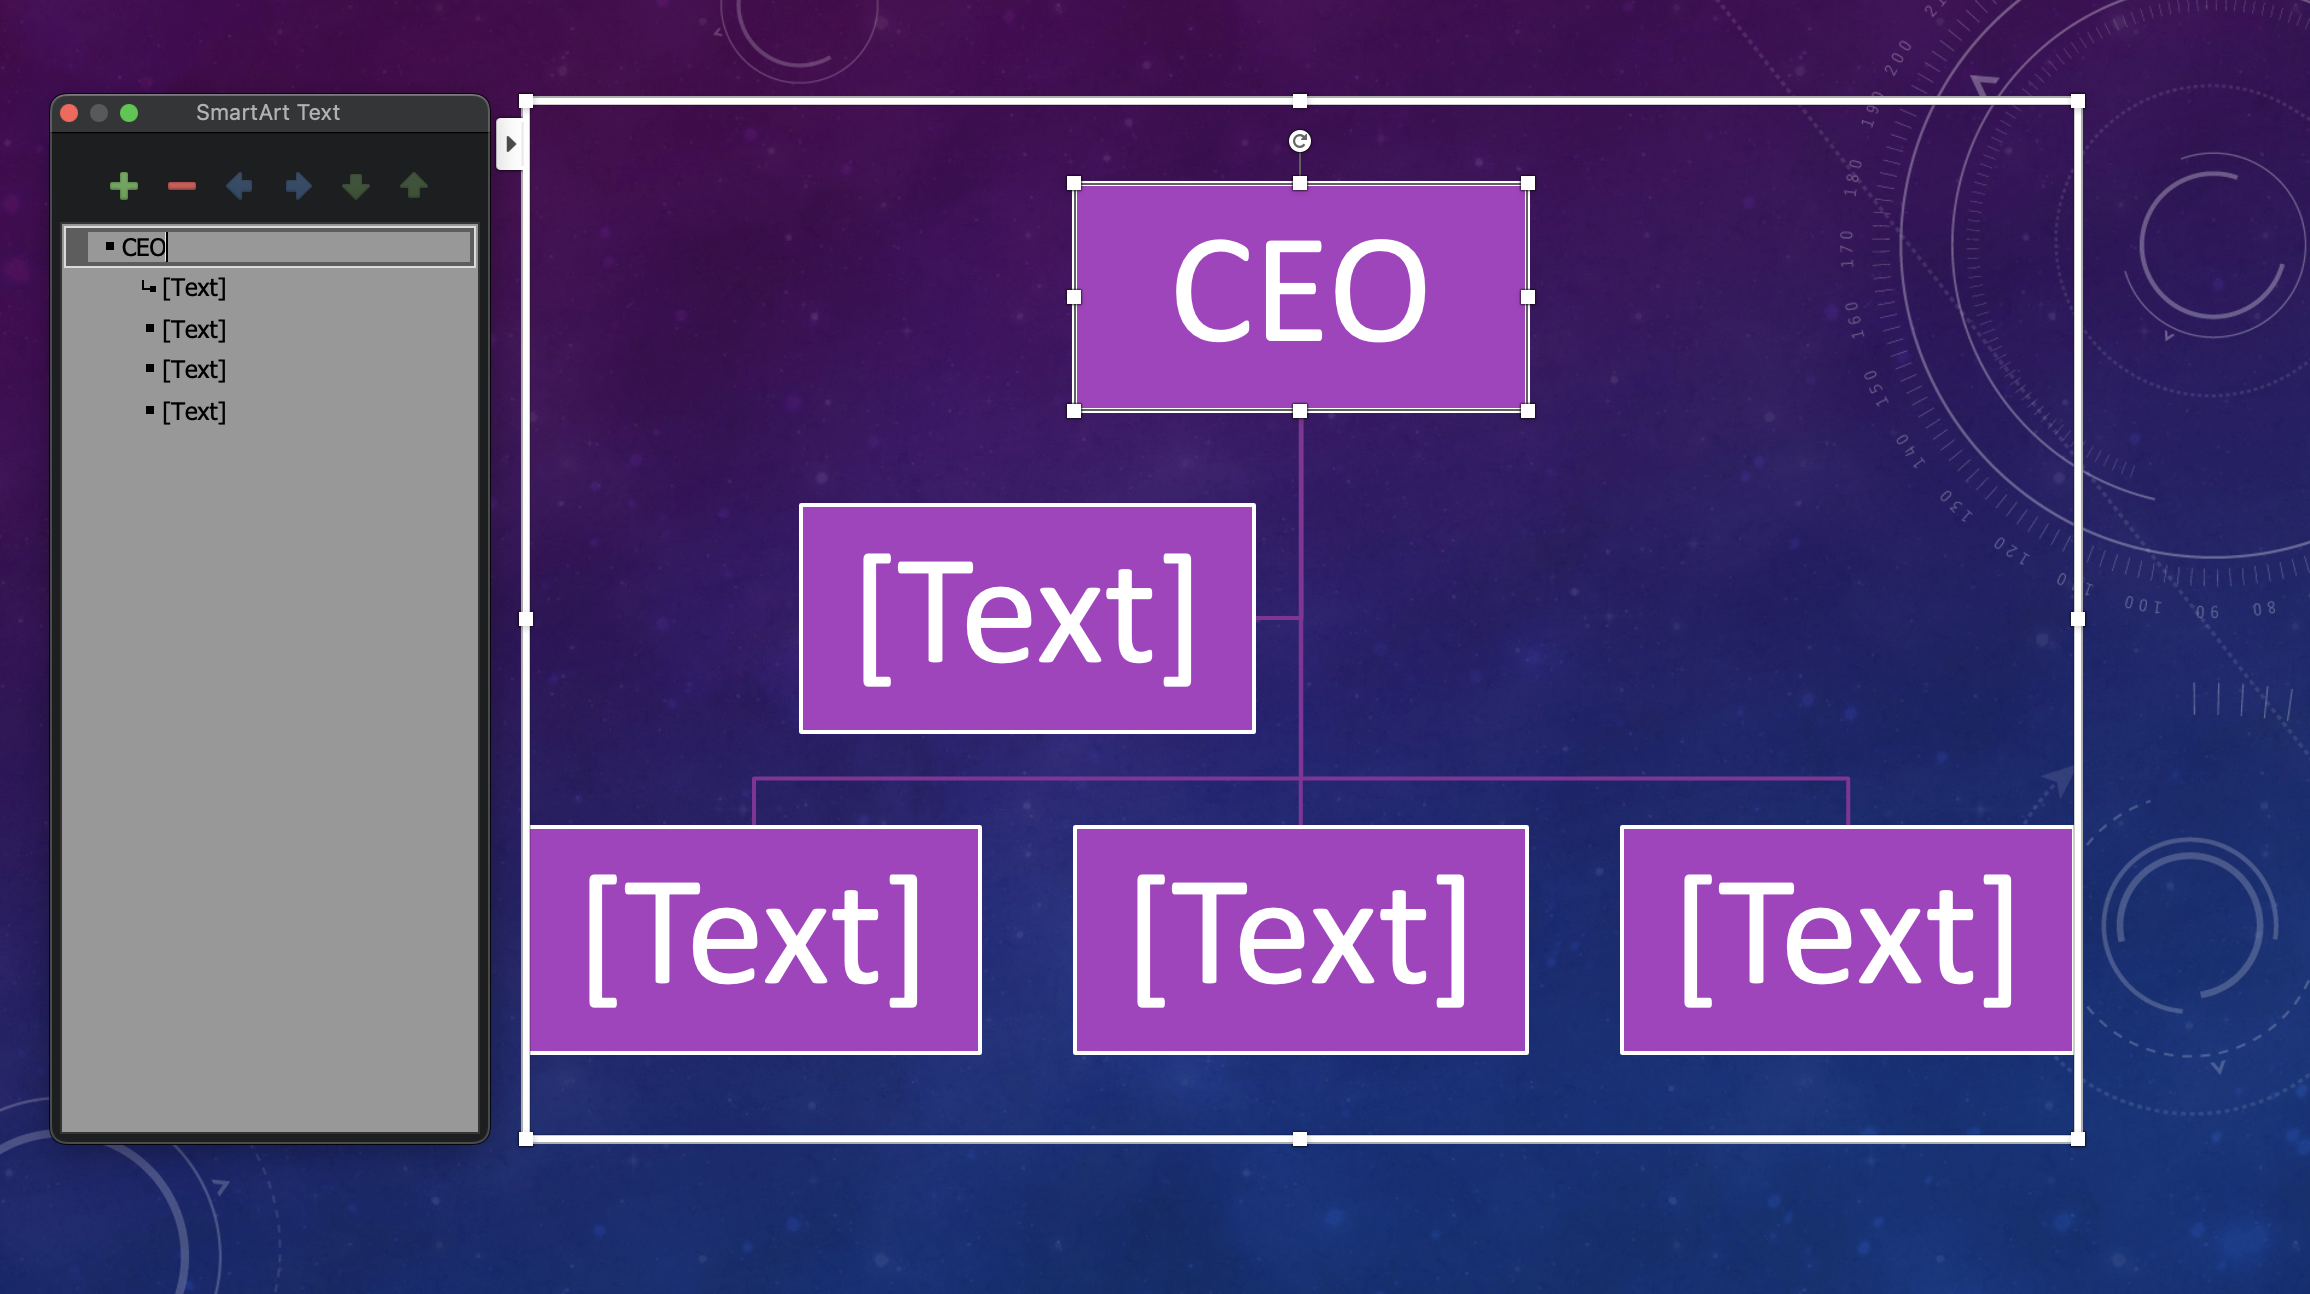Image resolution: width=2310 pixels, height=1294 pixels.
Task: Click the rotate handle on CEO box
Action: tap(1299, 141)
